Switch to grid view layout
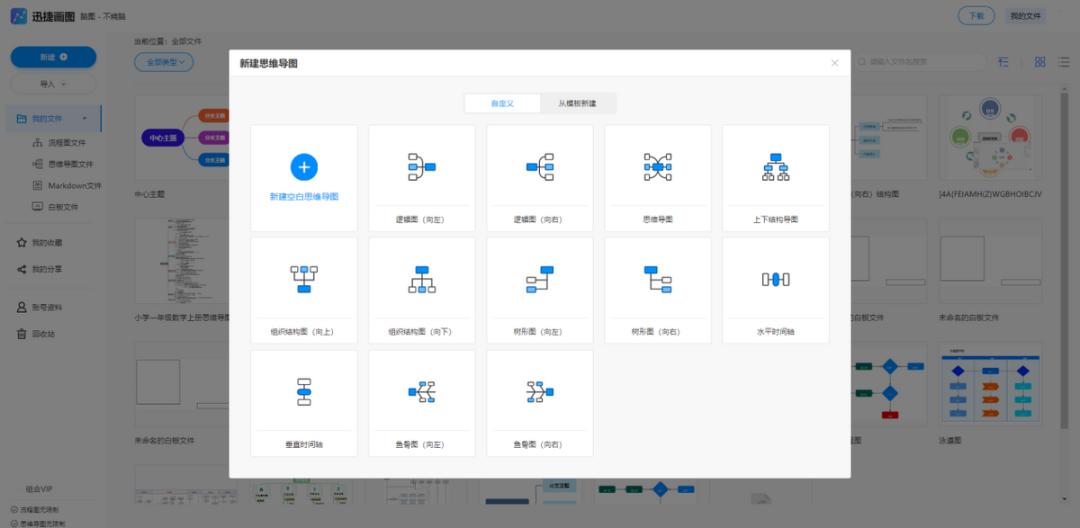The height and width of the screenshot is (528, 1080). 1040,62
